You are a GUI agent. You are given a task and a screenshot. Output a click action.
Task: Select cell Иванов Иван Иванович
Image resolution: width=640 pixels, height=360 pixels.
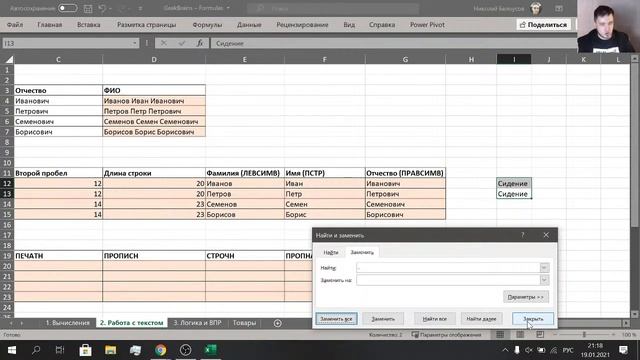[154, 101]
